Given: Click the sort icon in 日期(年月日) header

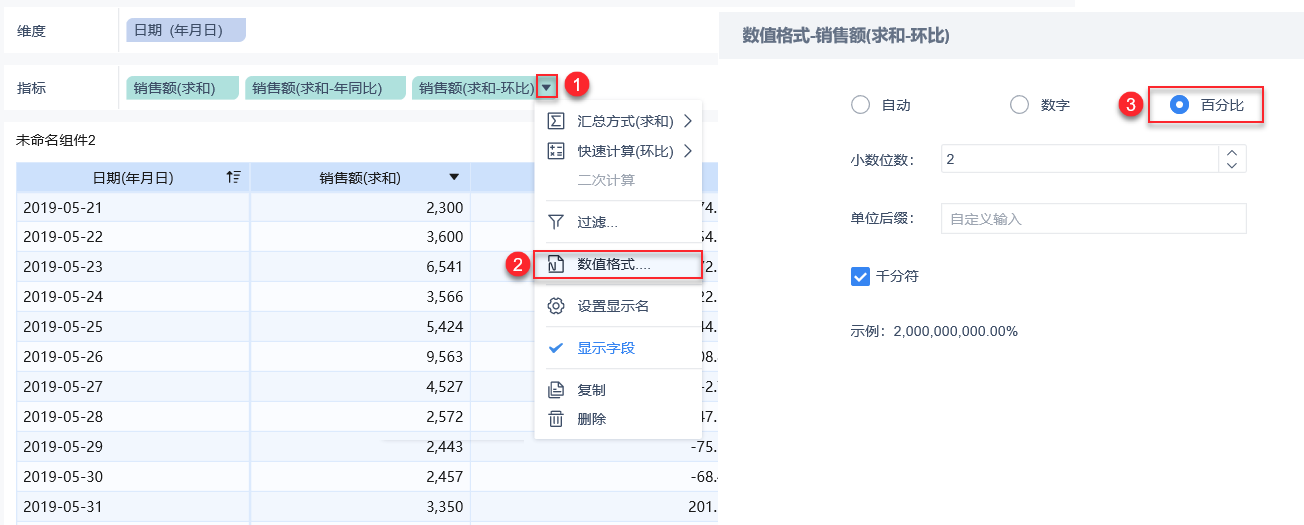Looking at the screenshot, I should click(x=233, y=178).
